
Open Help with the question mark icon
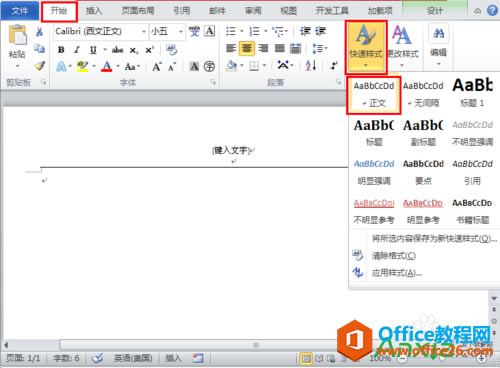492,11
